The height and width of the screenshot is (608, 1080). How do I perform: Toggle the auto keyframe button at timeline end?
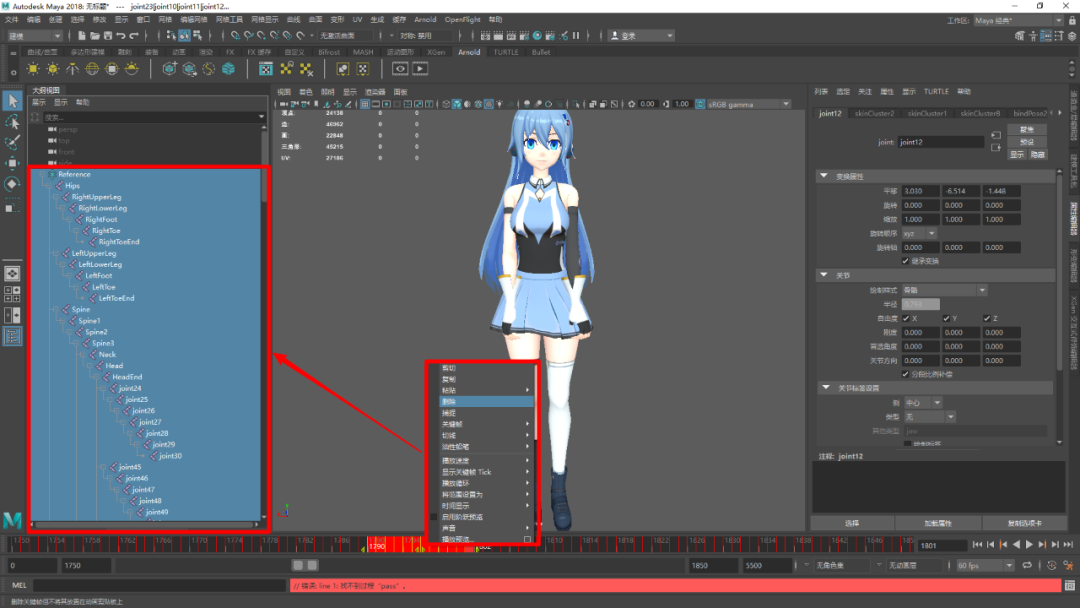pyautogui.click(x=1052, y=565)
